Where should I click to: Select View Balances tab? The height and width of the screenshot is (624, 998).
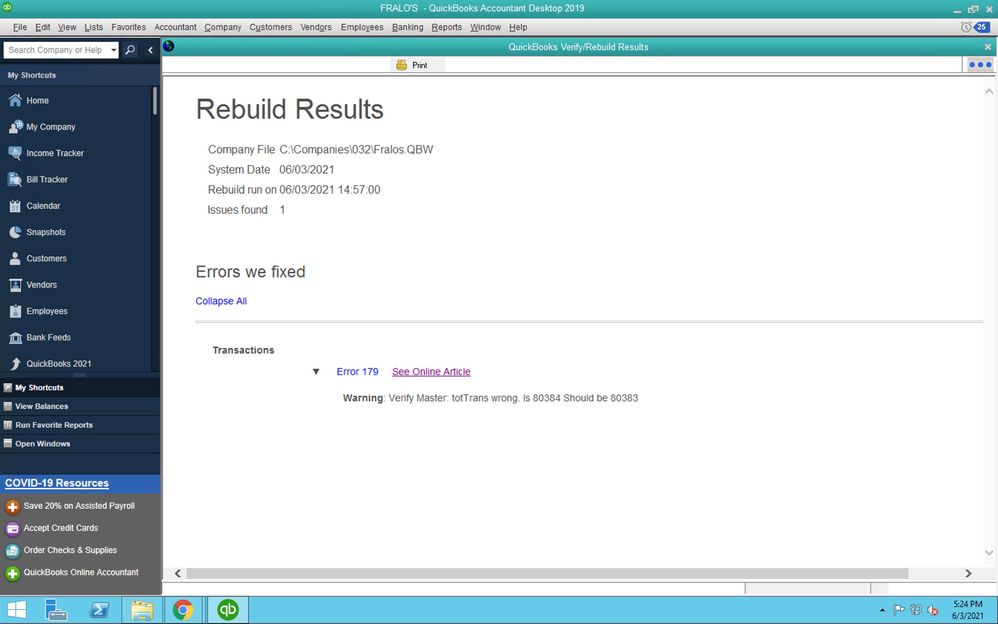80,406
